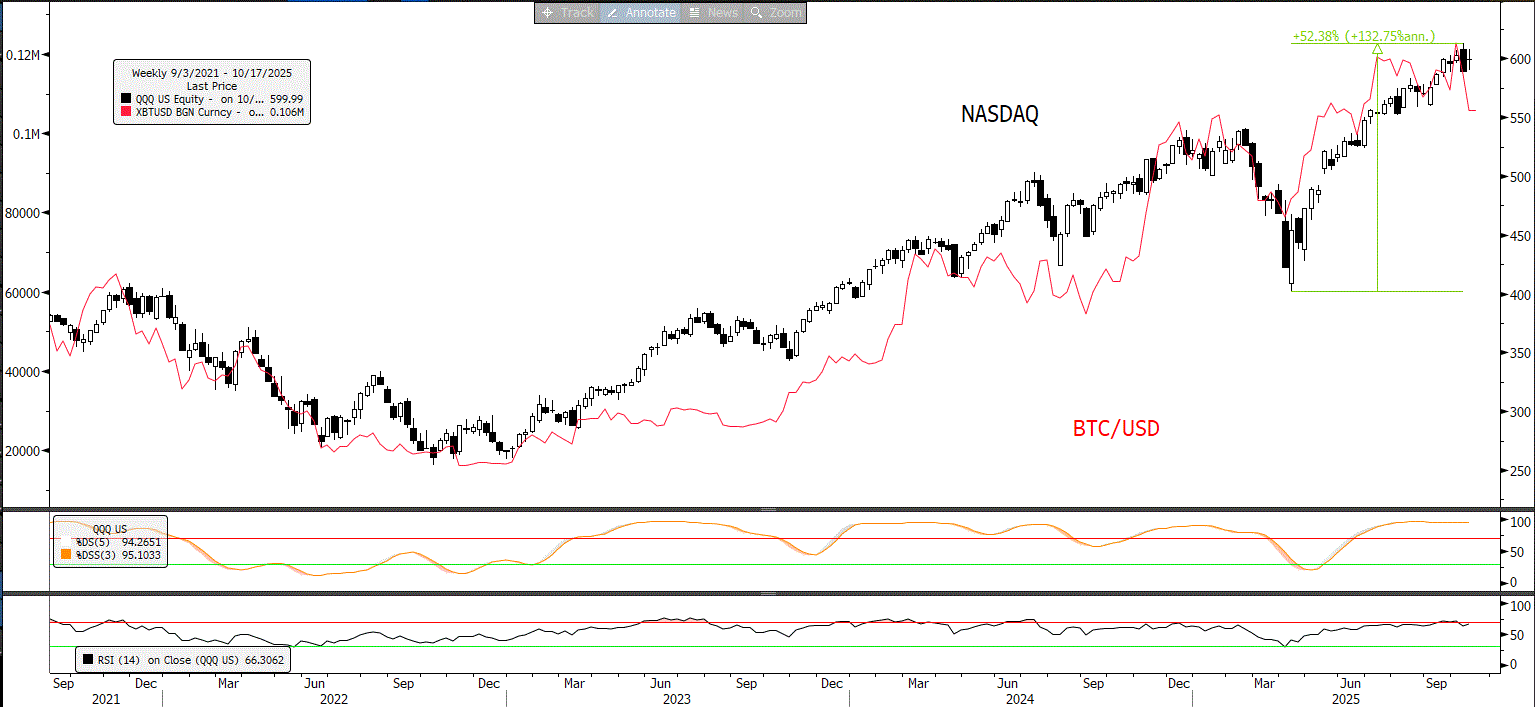Click the orange %DSS(3) legend swatch
The width and height of the screenshot is (1535, 707).
pos(66,553)
